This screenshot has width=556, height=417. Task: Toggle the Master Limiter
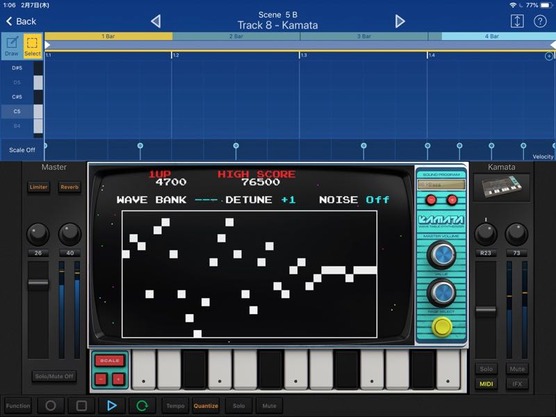(38, 187)
